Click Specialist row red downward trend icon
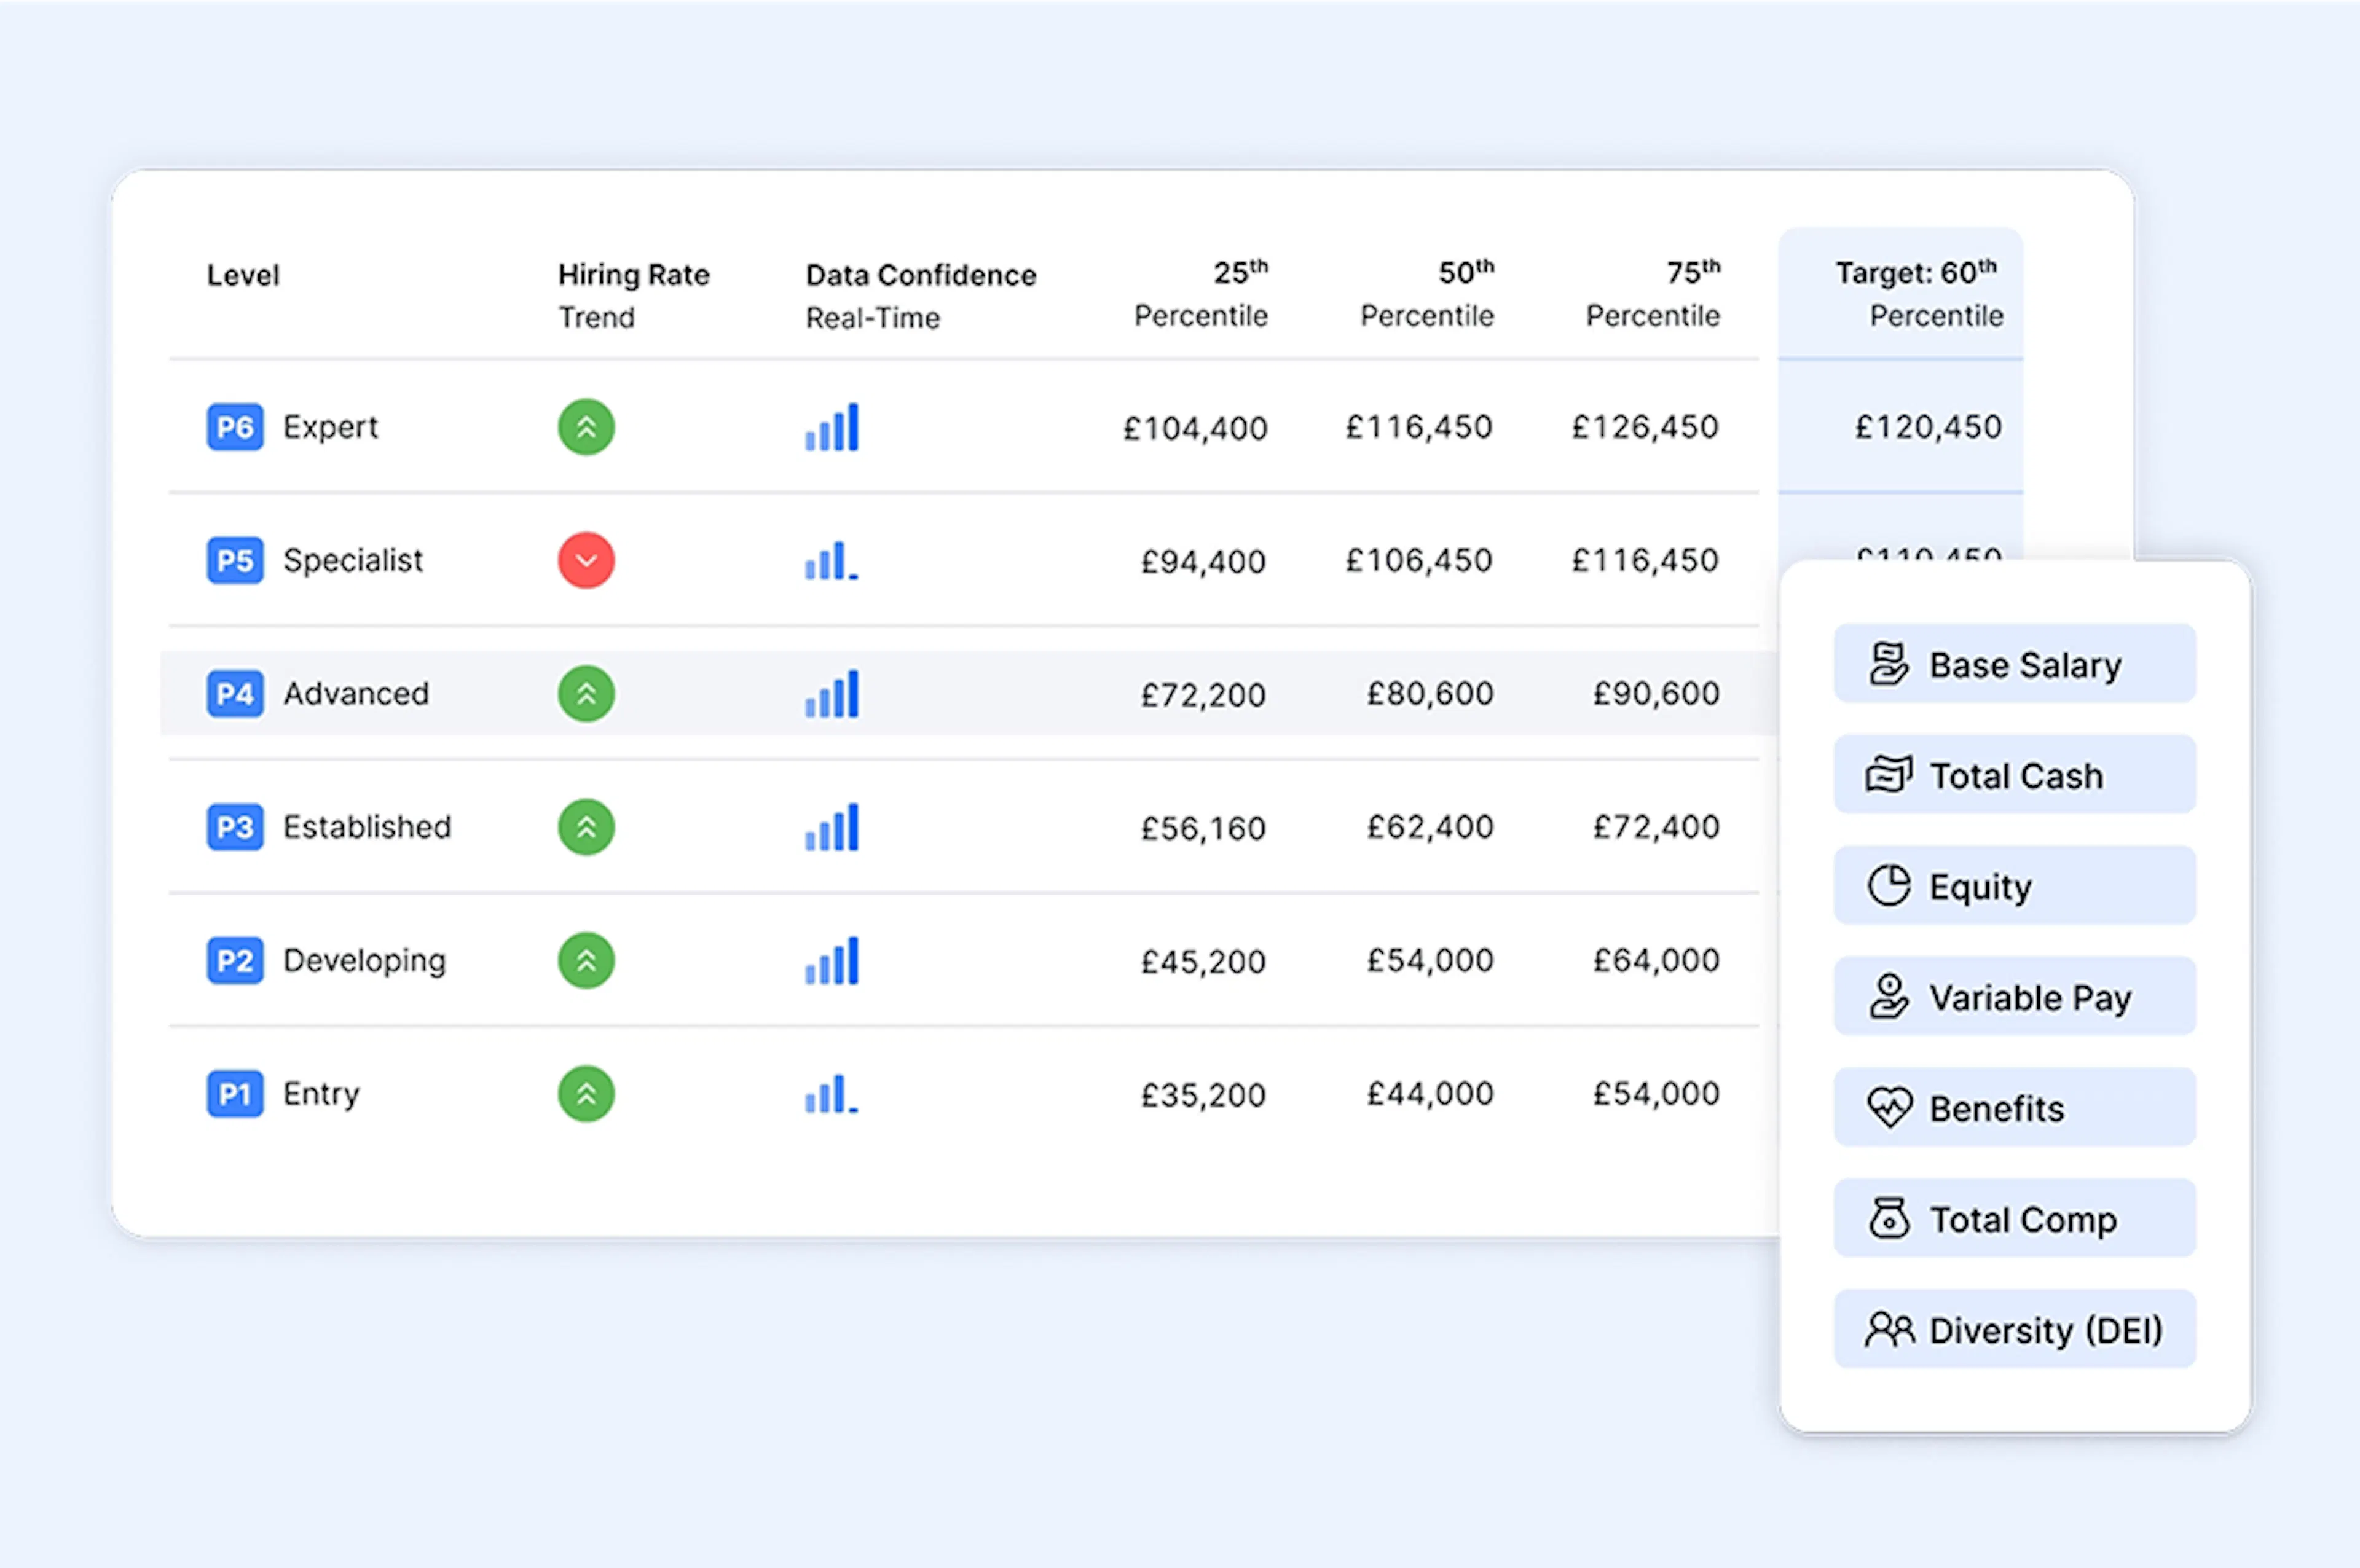Screen dimensions: 2360x1568 [586, 560]
